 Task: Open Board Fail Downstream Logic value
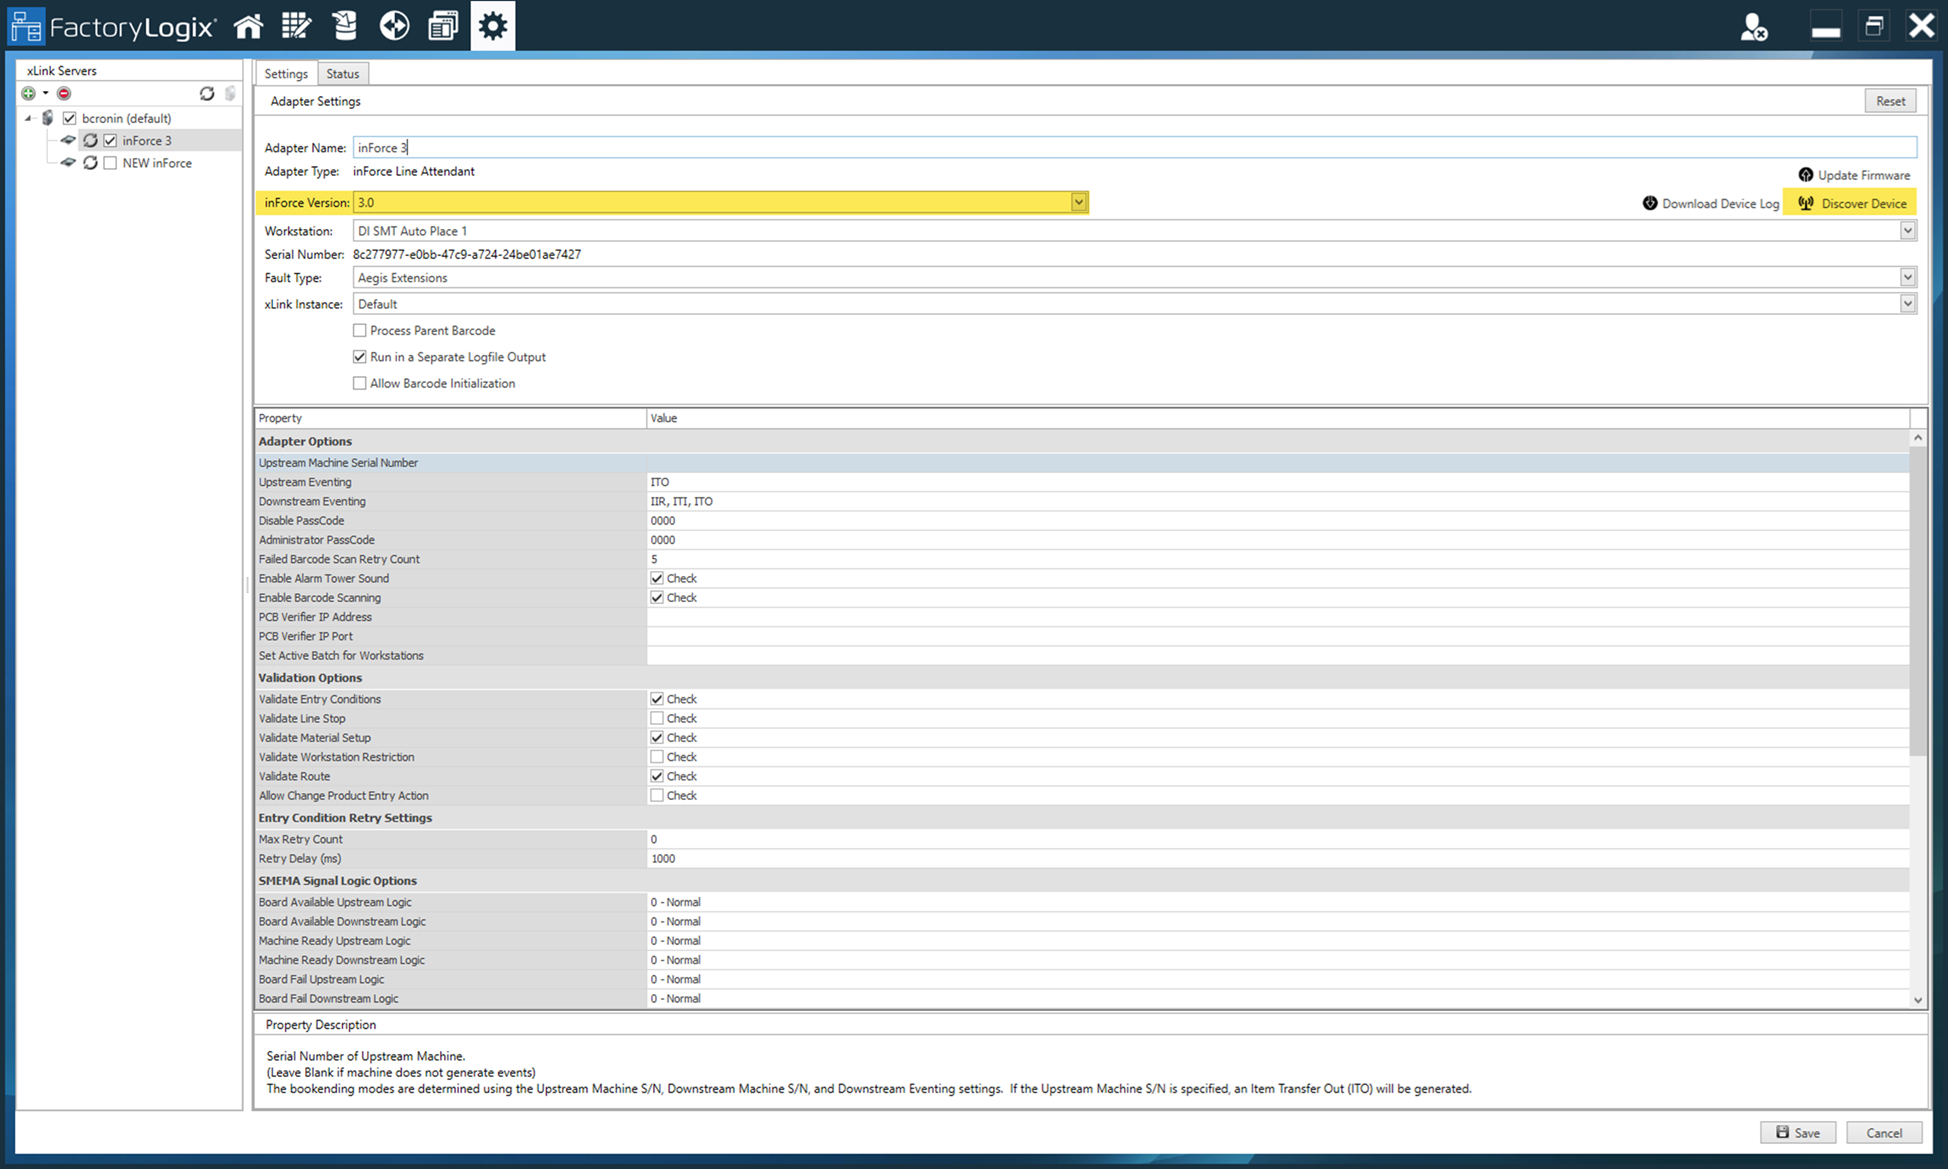(x=1277, y=999)
